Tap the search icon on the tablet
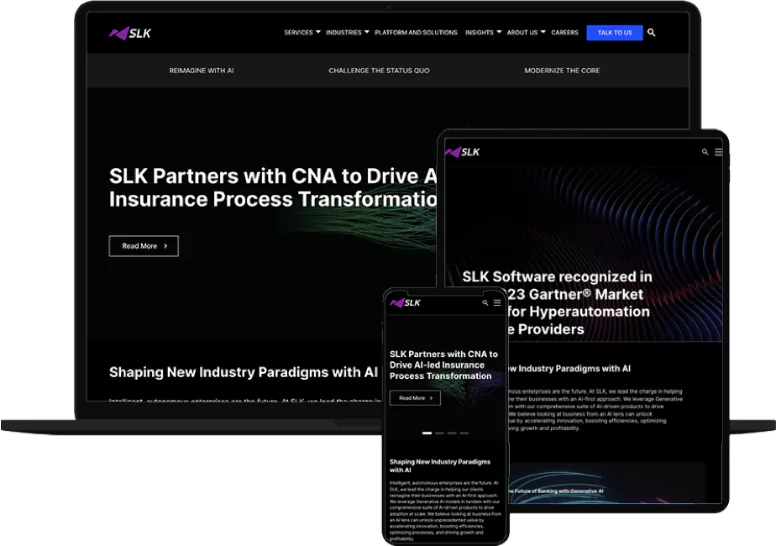The width and height of the screenshot is (776, 546). 705,152
